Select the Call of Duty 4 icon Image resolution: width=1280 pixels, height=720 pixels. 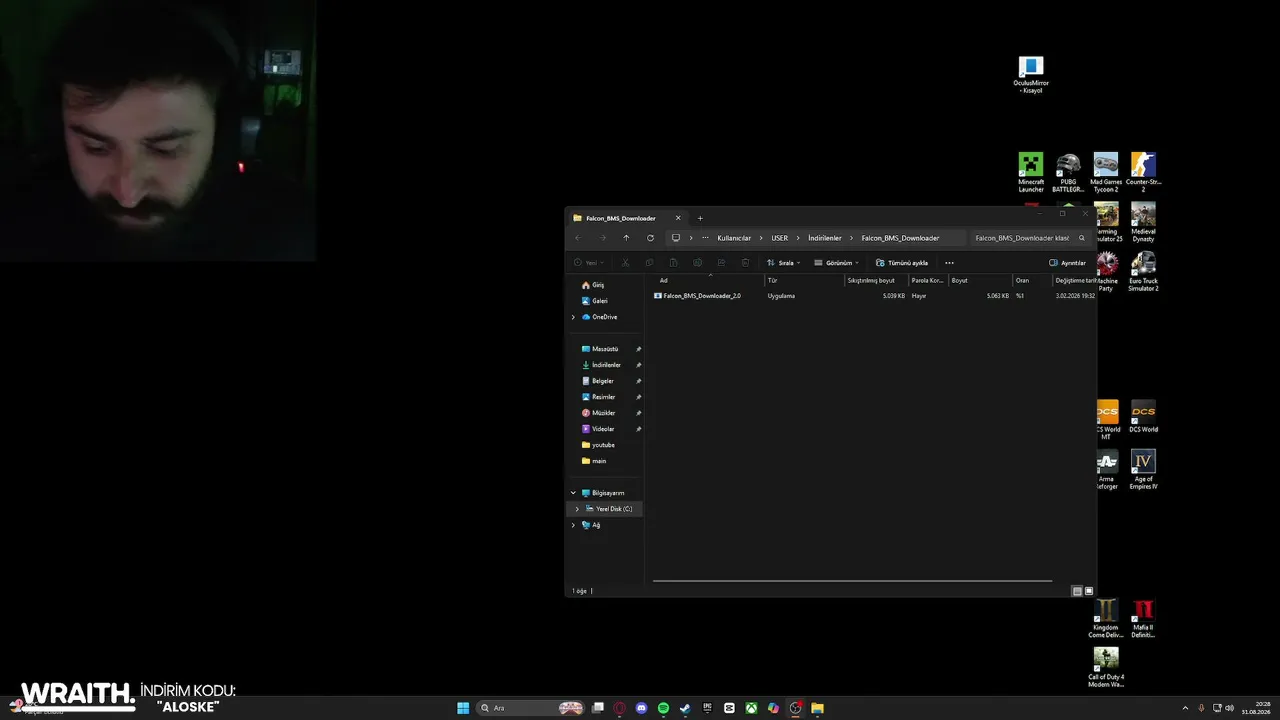(x=1106, y=667)
